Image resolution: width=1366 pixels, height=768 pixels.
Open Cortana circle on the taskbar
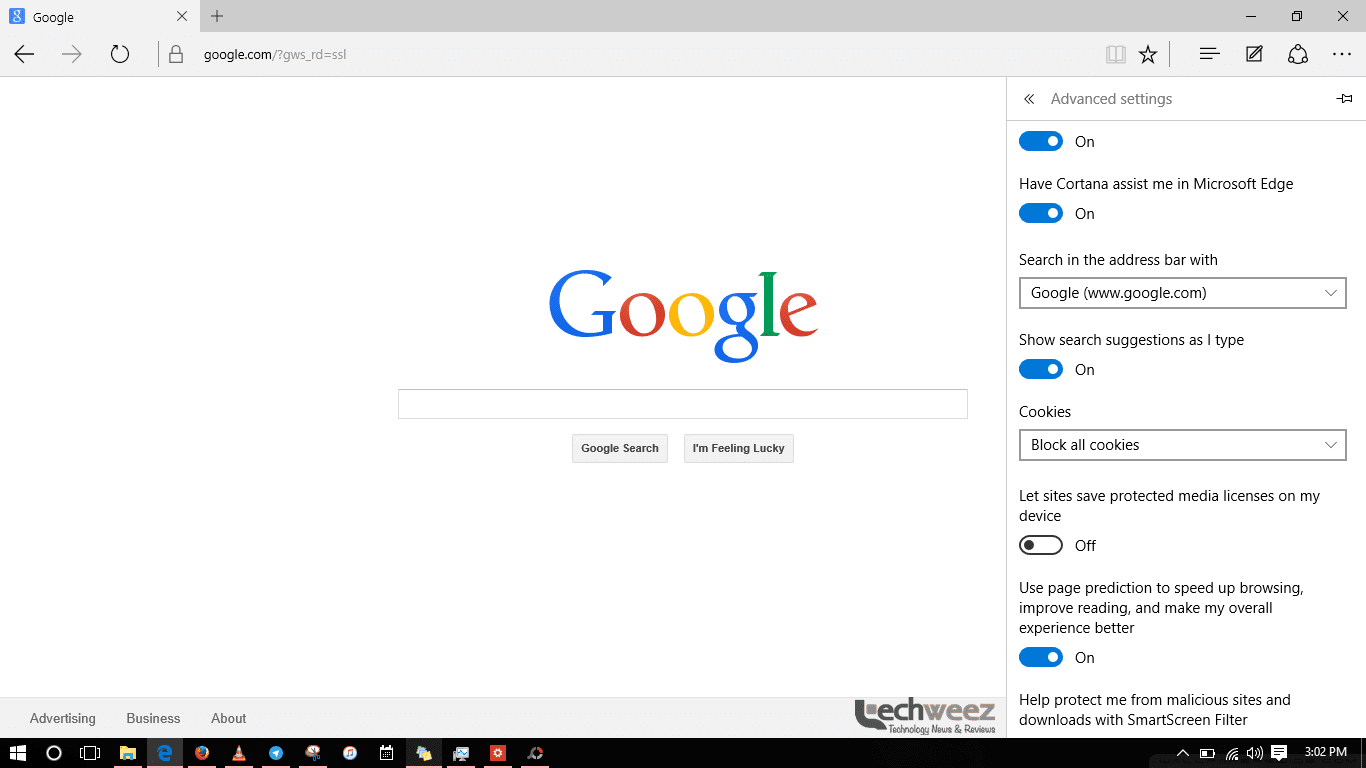(x=54, y=753)
